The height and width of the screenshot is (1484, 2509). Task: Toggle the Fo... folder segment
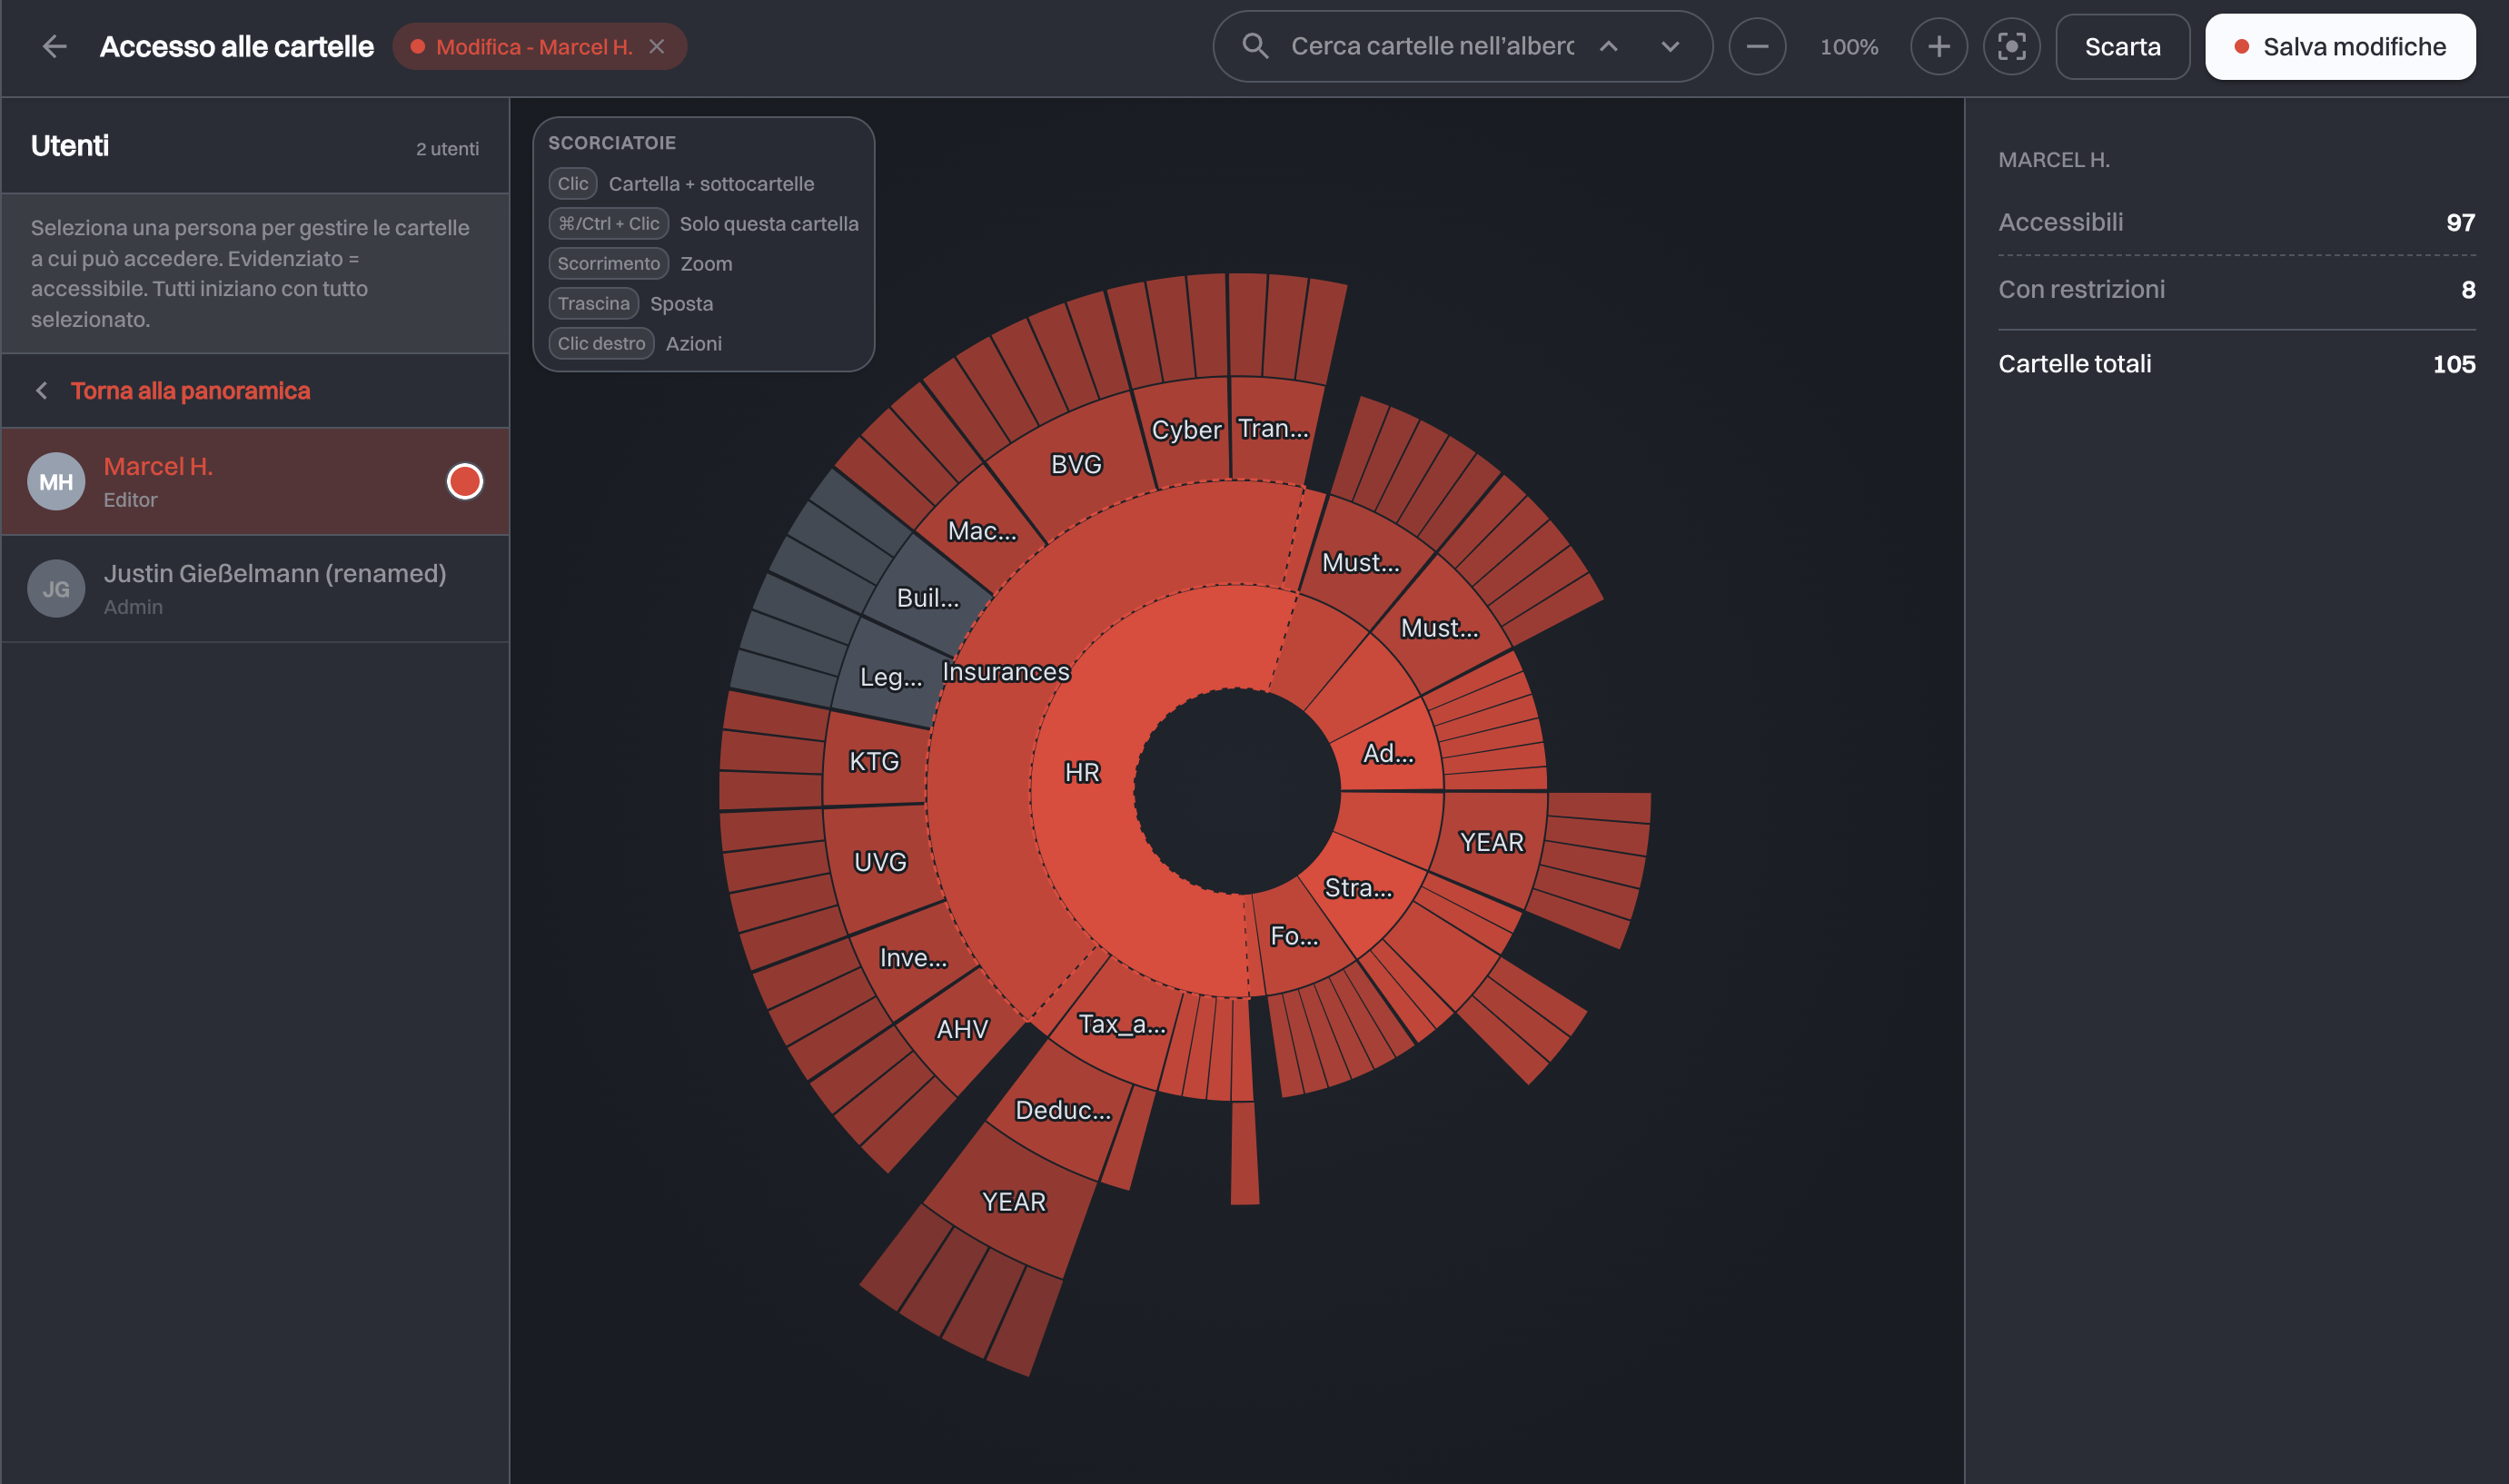pyautogui.click(x=1294, y=936)
